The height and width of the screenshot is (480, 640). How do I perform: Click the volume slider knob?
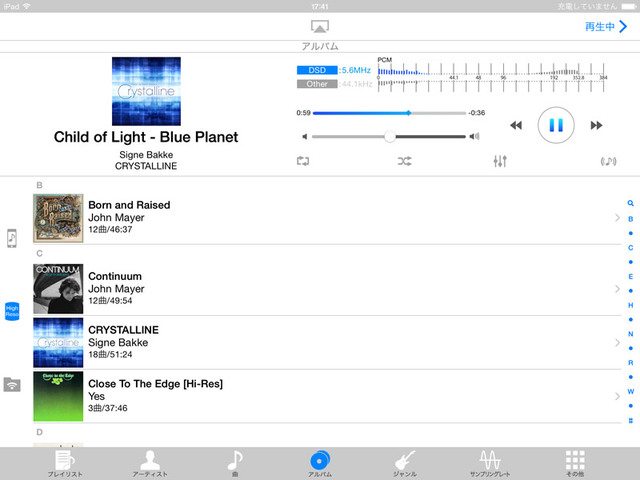(x=389, y=136)
